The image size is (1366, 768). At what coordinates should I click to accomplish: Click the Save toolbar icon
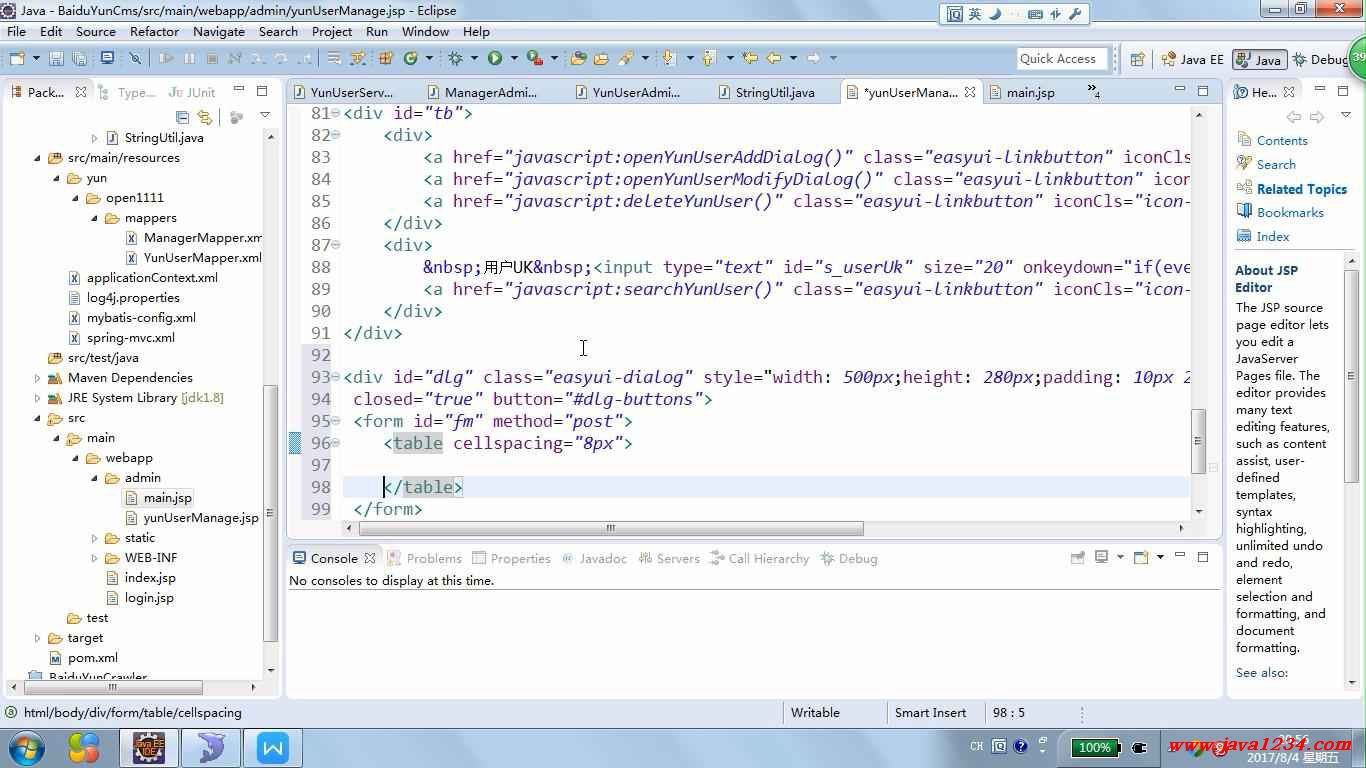(56, 58)
